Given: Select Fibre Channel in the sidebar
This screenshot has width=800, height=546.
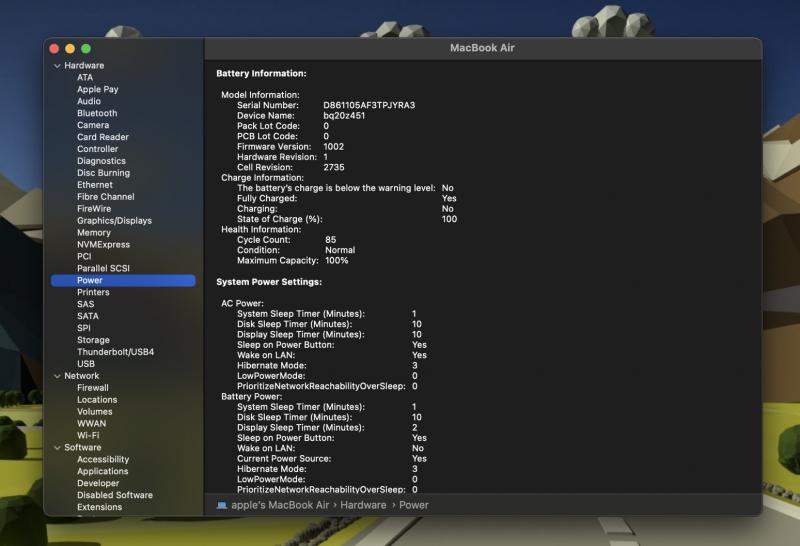Looking at the screenshot, I should point(106,196).
